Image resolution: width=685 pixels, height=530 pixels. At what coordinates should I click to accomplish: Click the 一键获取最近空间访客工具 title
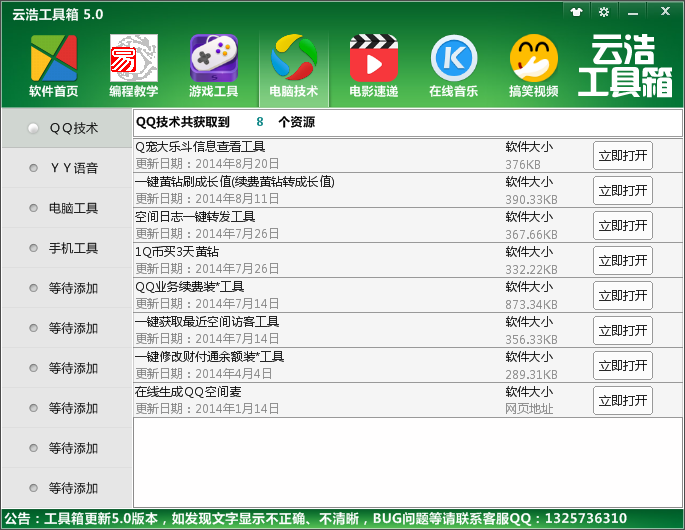coord(207,322)
